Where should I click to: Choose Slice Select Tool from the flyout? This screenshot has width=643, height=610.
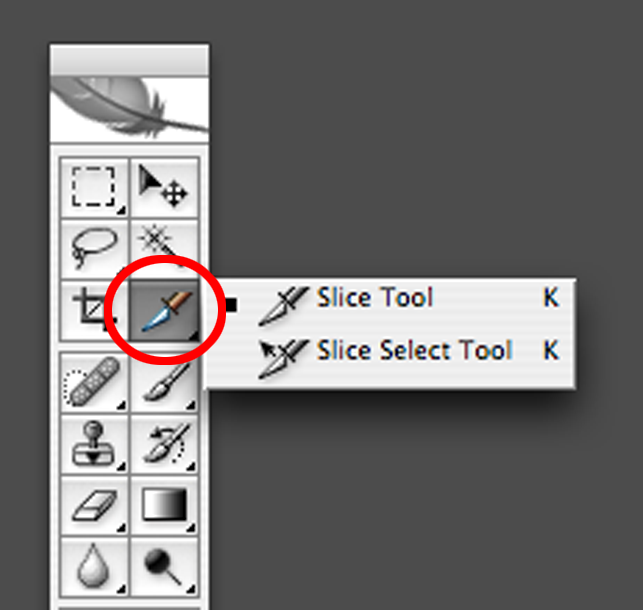point(412,351)
